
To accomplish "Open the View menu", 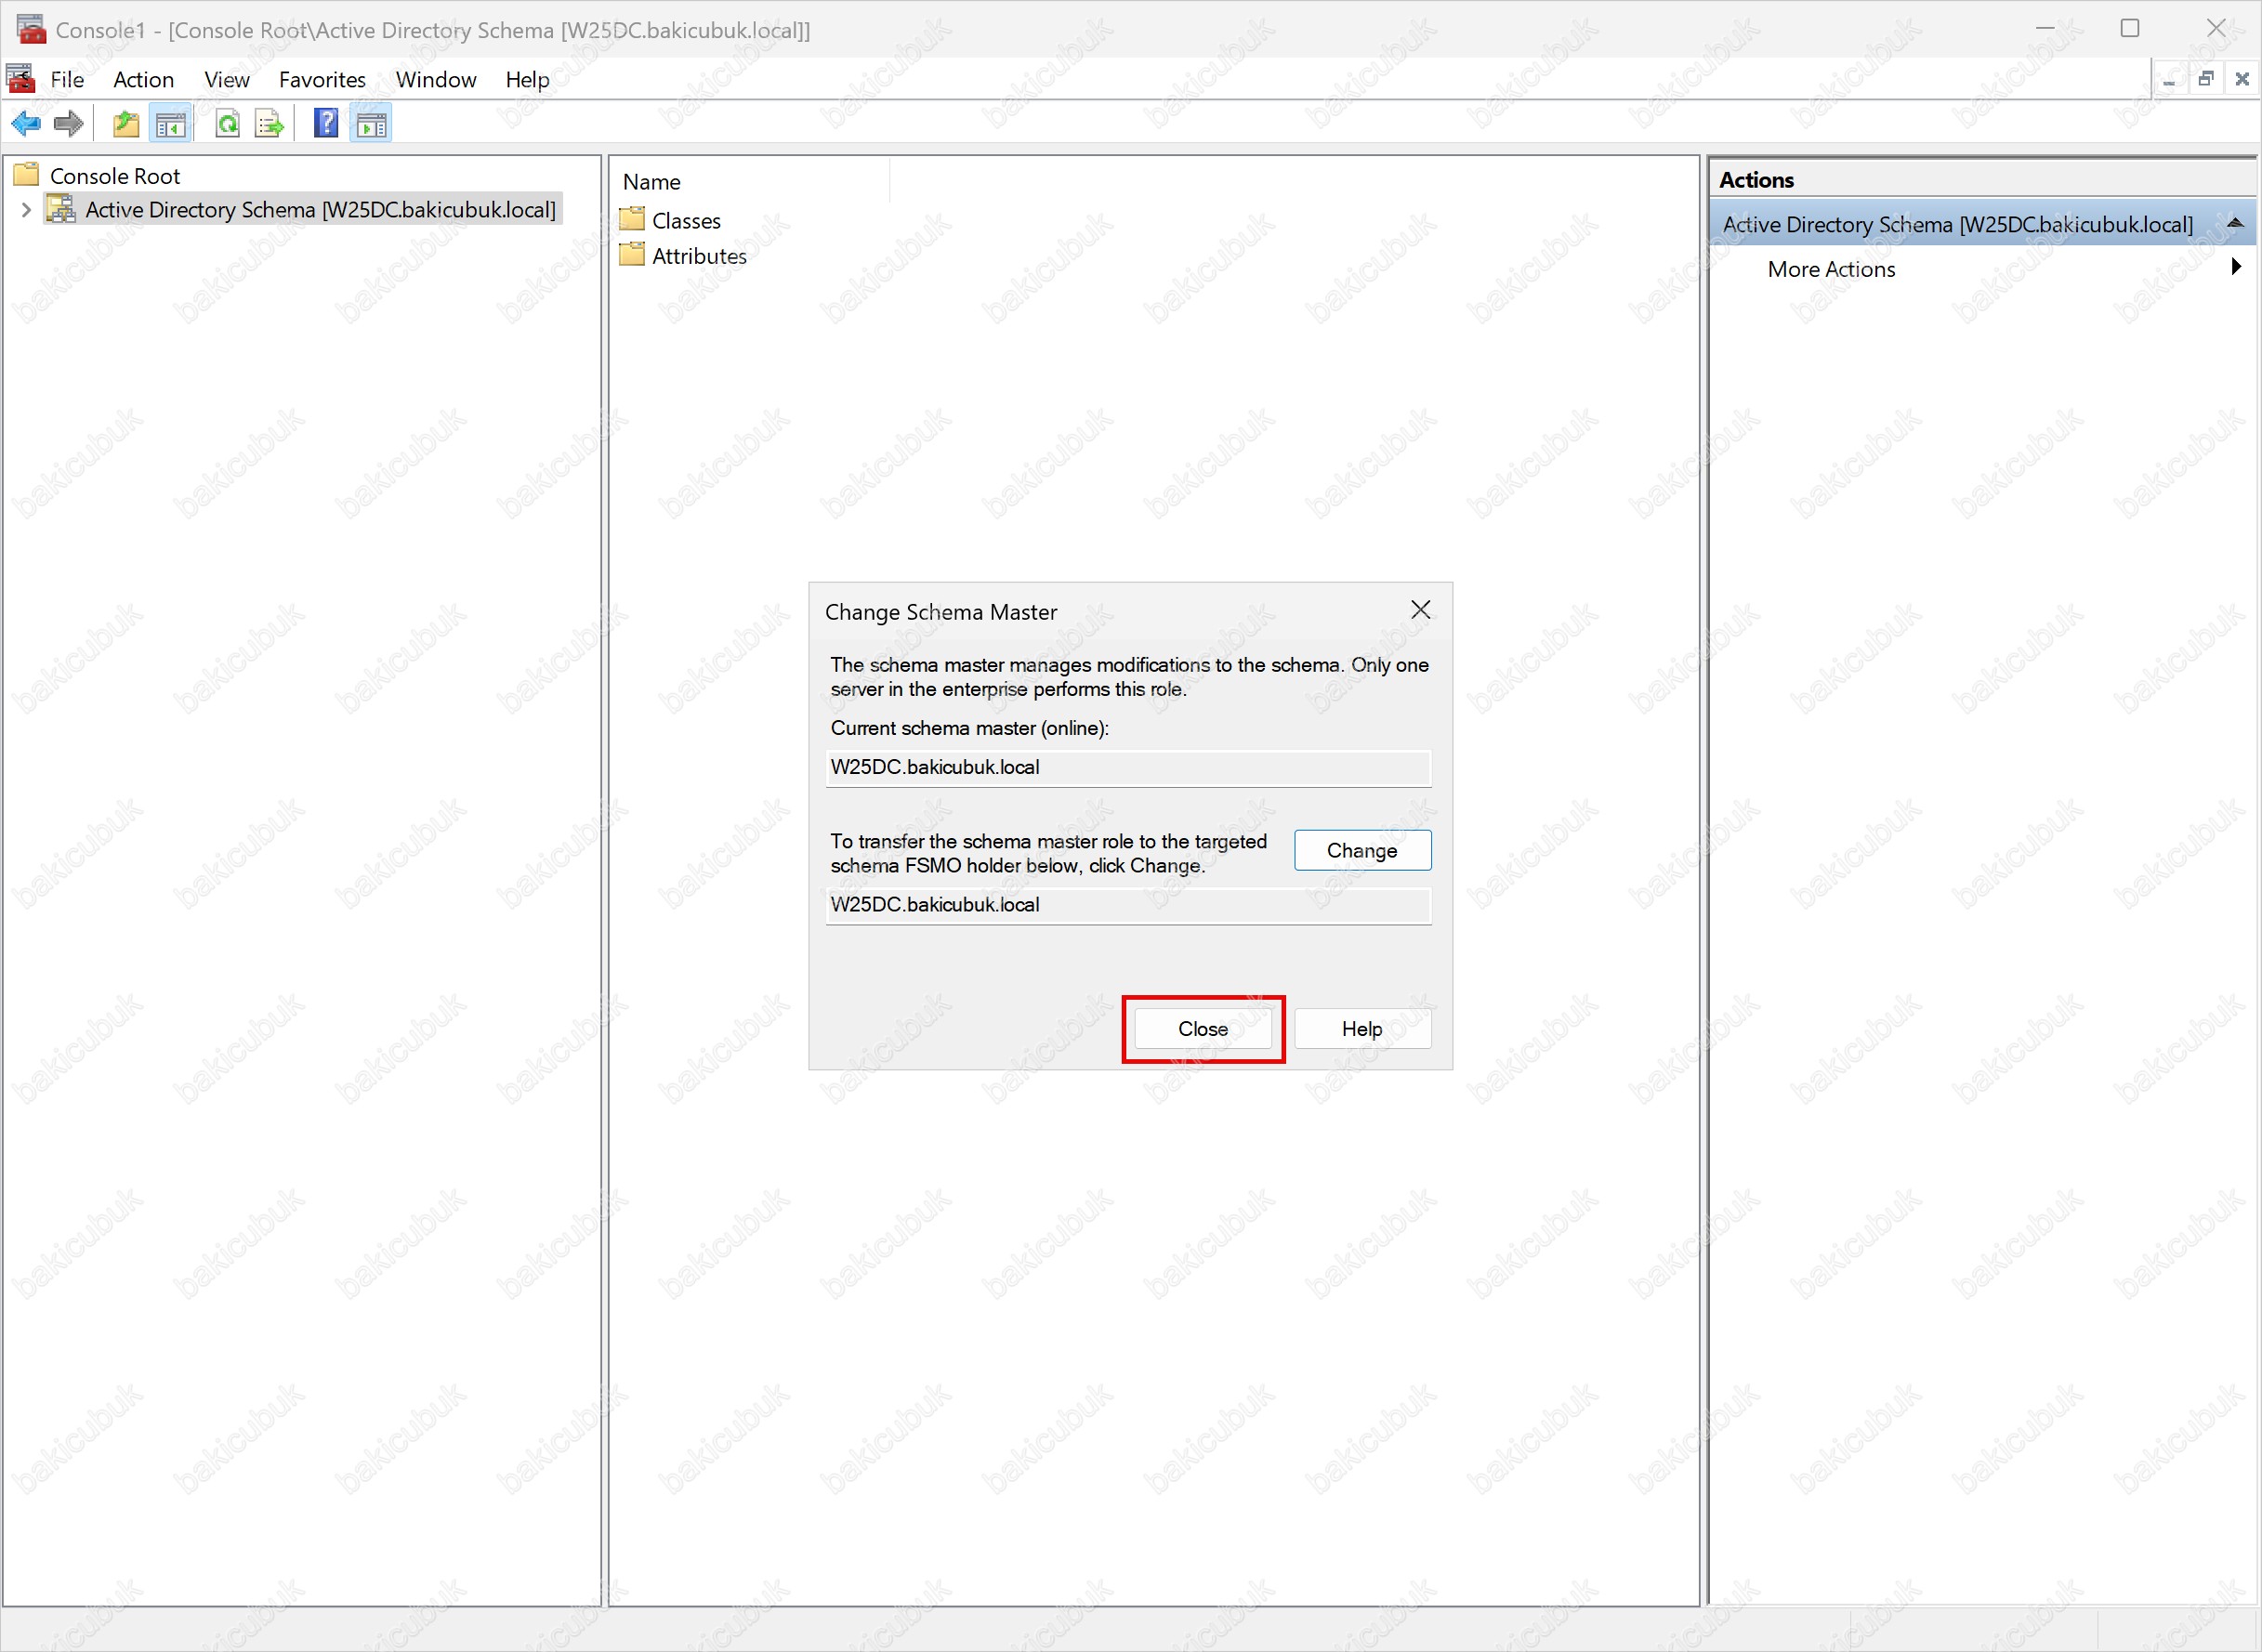I will coord(227,79).
